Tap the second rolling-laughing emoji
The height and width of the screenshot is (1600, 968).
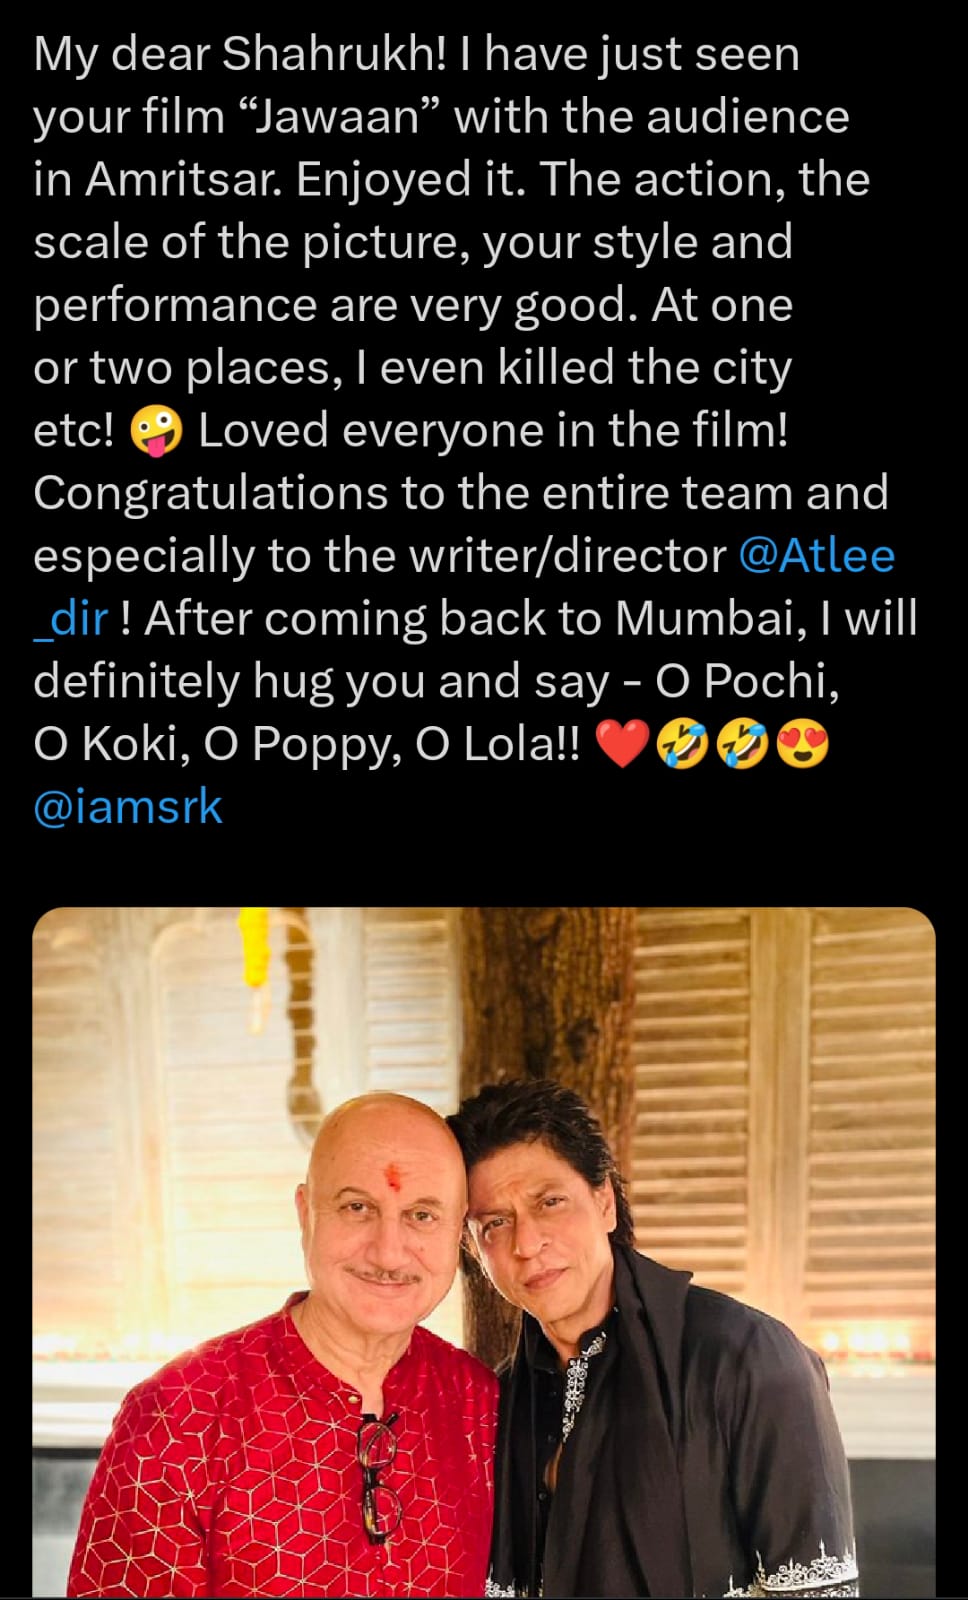click(x=742, y=745)
